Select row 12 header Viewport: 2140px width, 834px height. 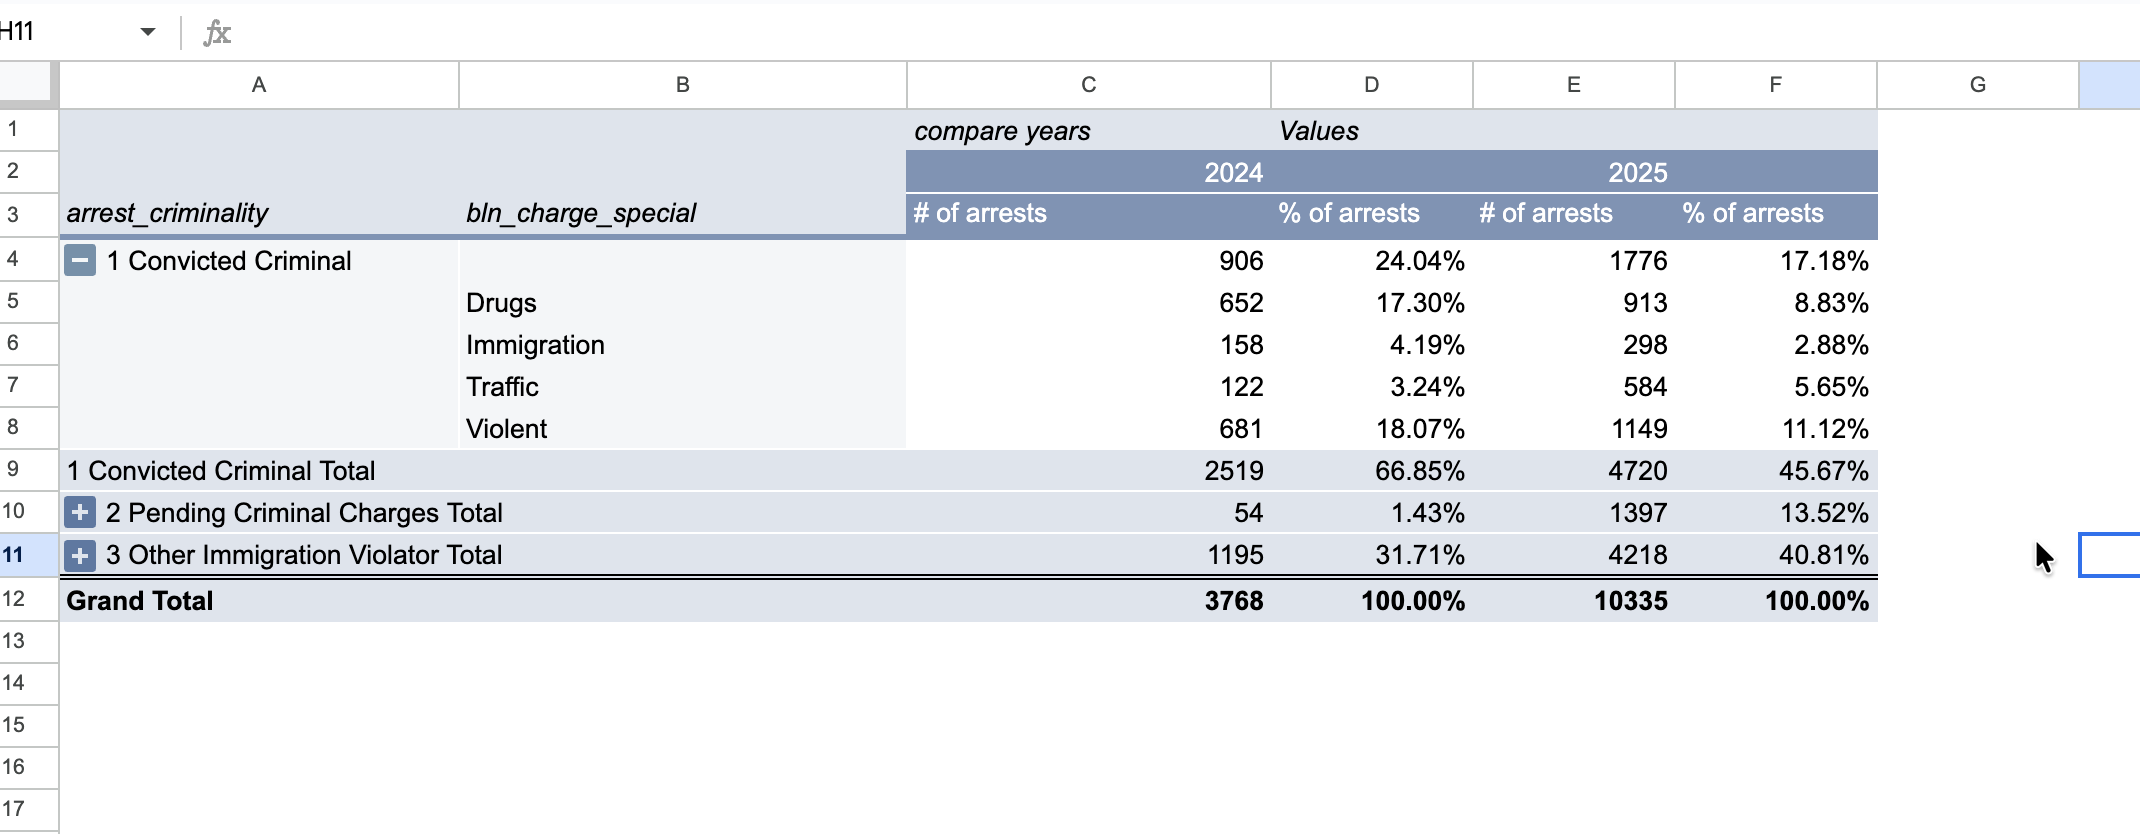coord(27,601)
